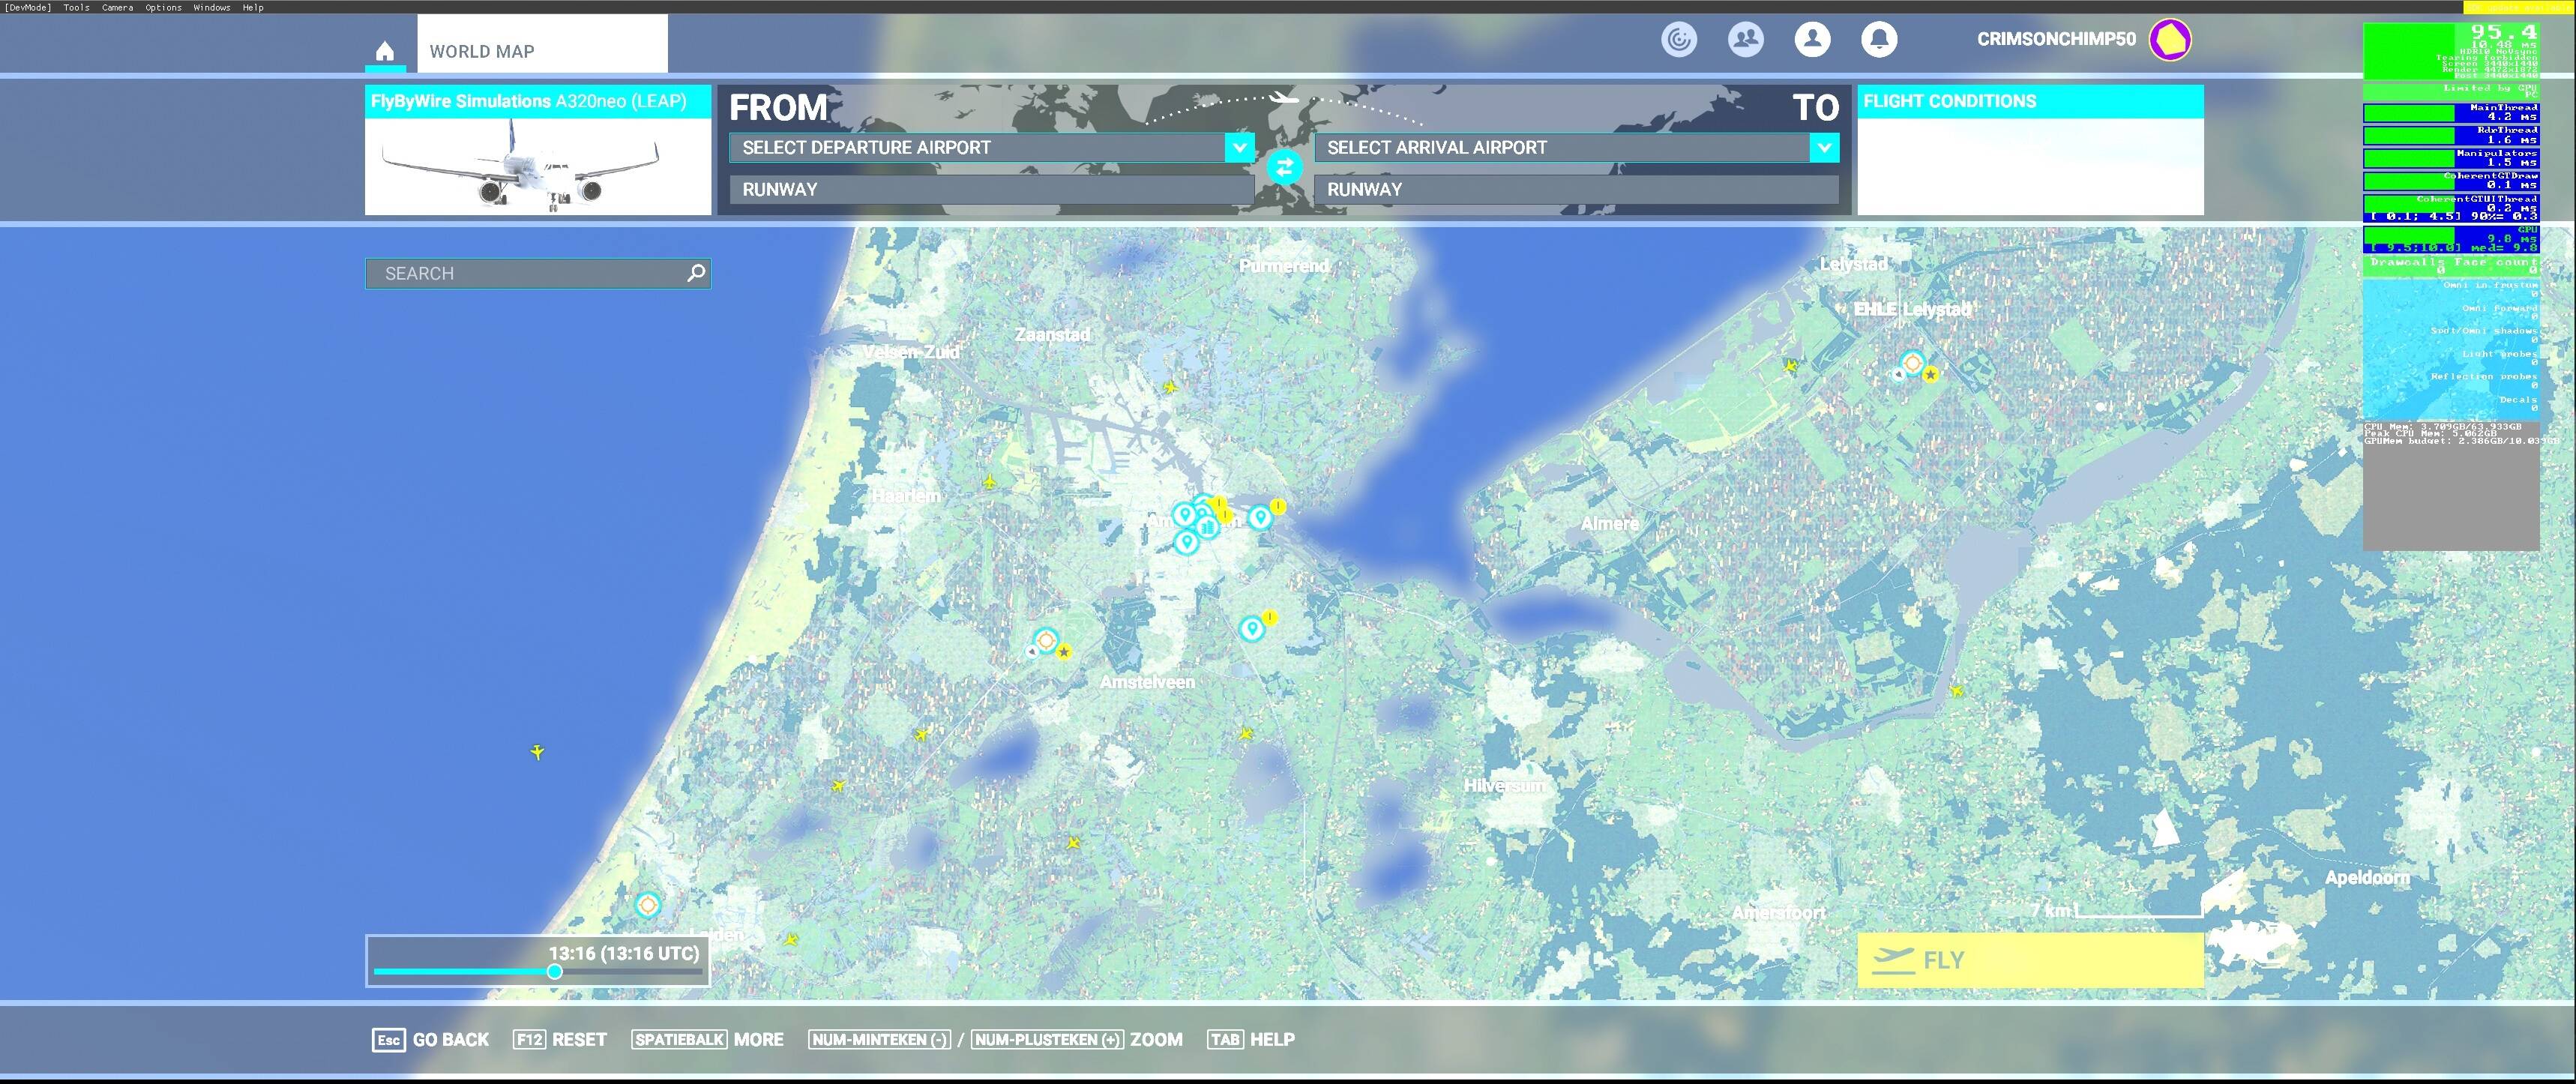
Task: Select the airport marker near Leiden
Action: point(647,905)
